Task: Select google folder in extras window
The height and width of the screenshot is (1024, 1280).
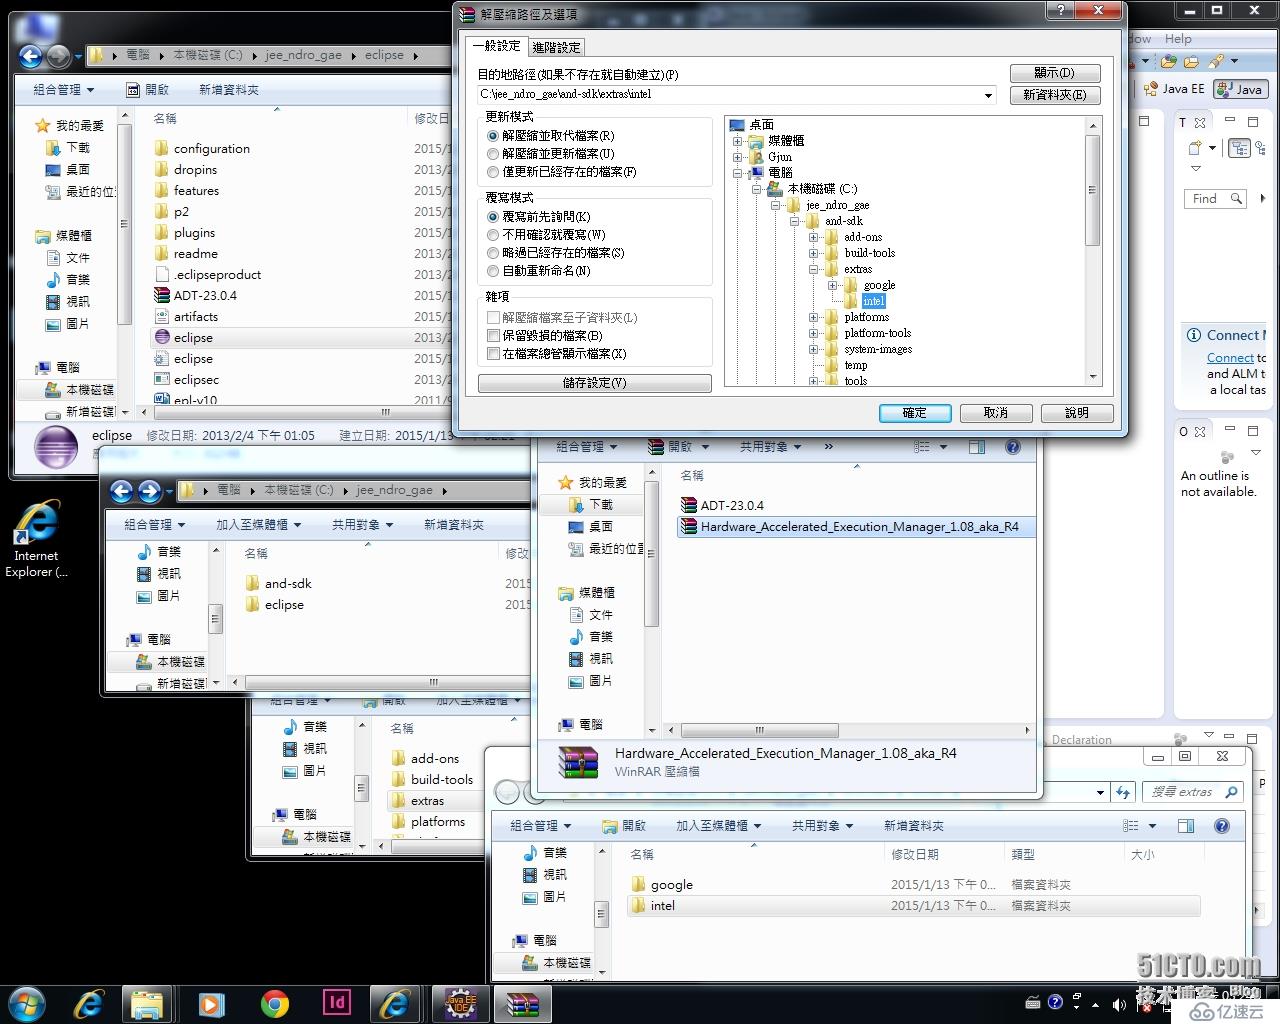Action: click(x=671, y=885)
